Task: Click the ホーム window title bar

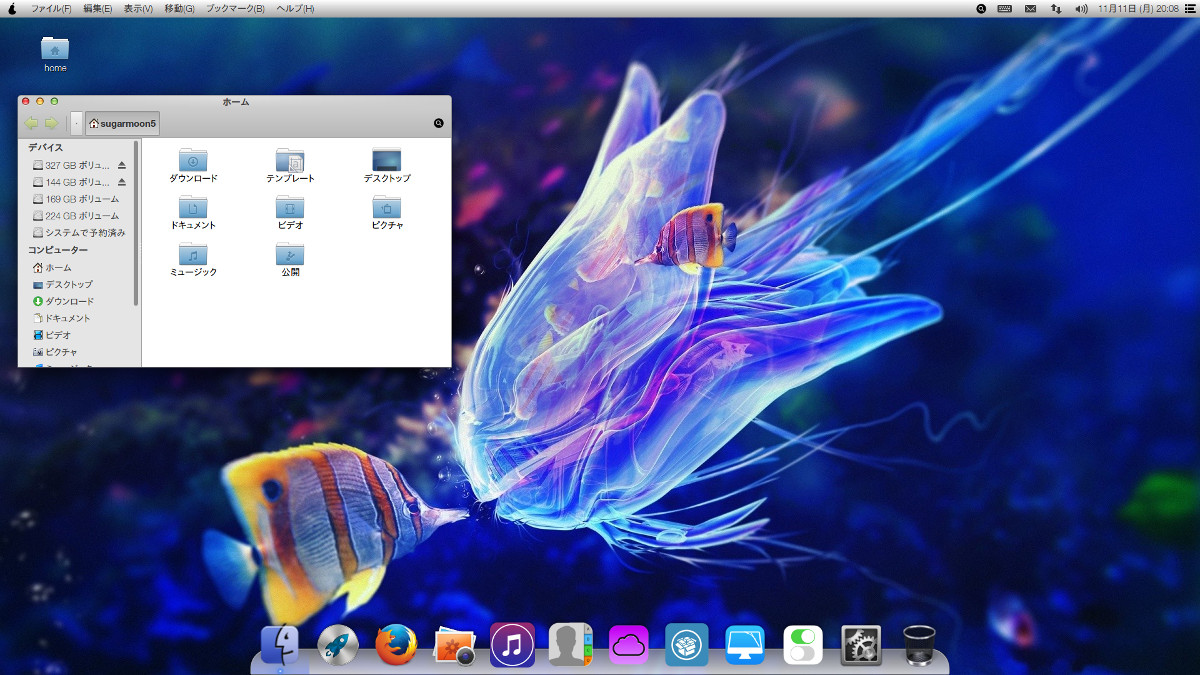Action: [236, 101]
